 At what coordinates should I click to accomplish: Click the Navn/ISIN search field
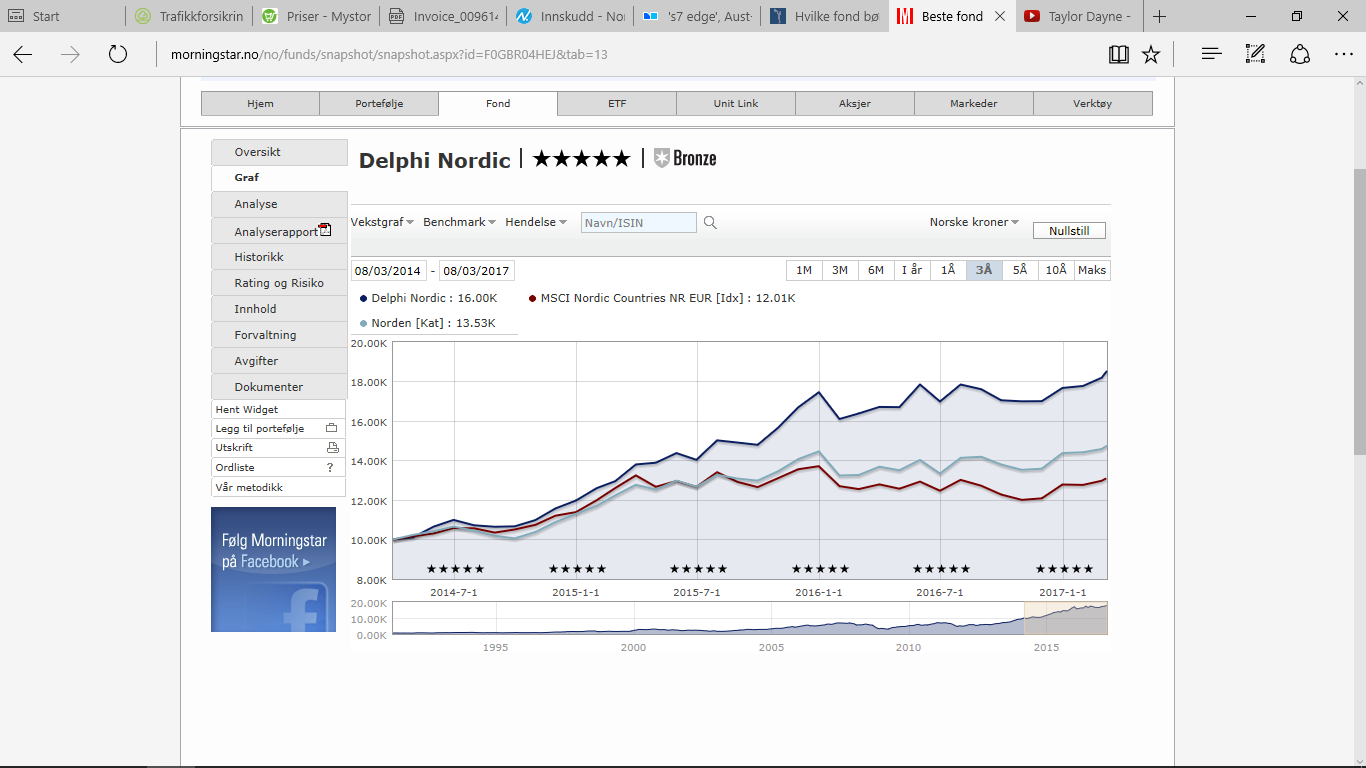pyautogui.click(x=639, y=223)
